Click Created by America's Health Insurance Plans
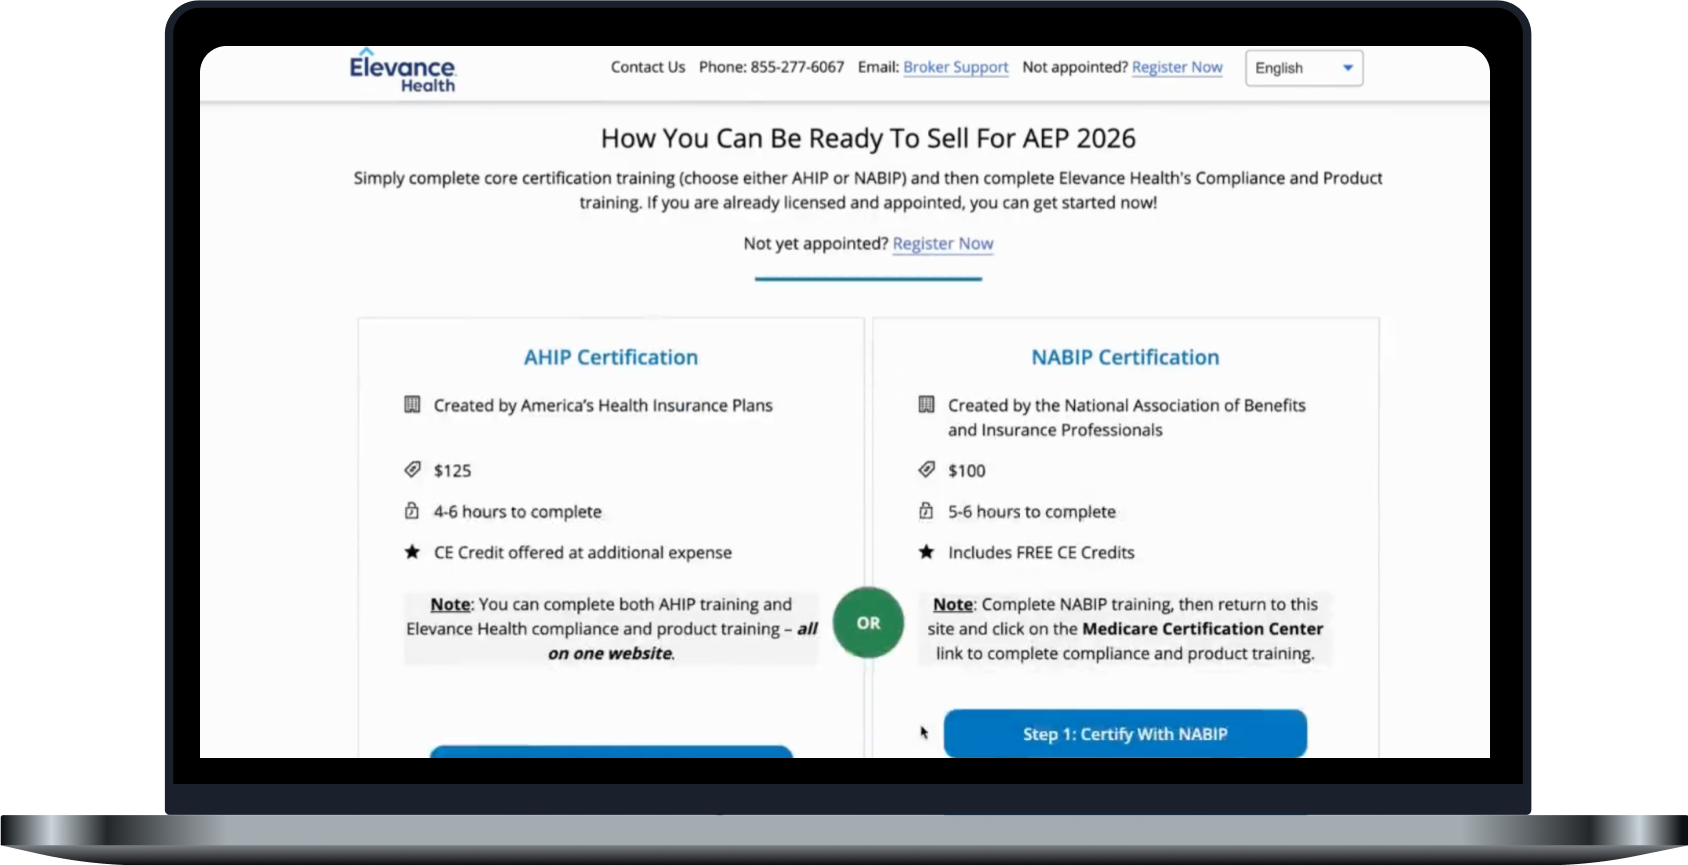This screenshot has width=1688, height=865. [x=603, y=406]
